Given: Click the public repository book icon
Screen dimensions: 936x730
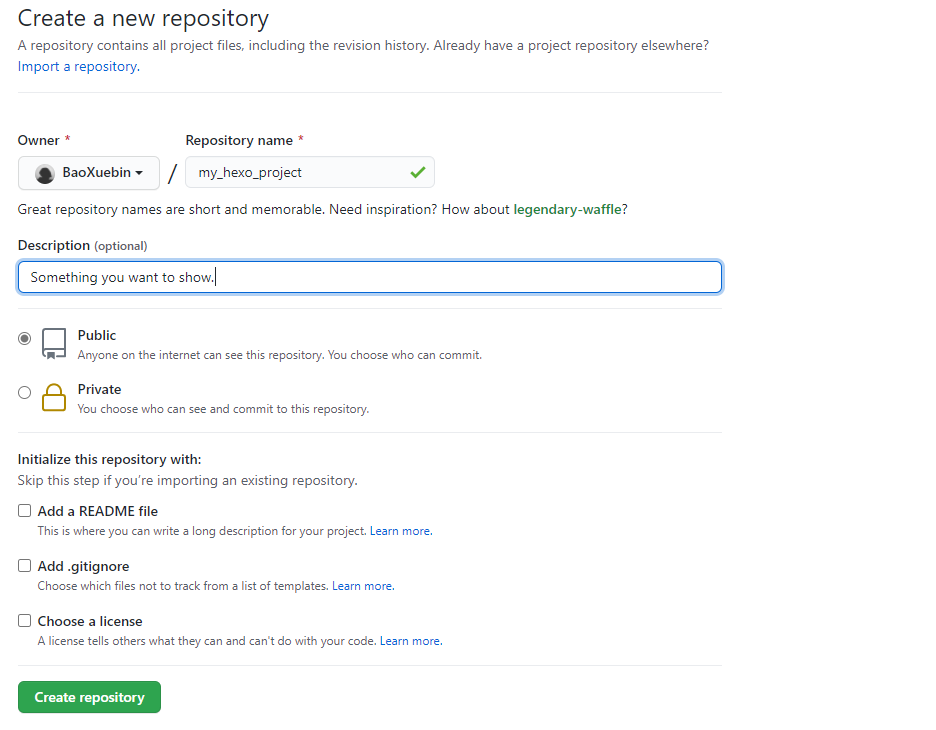Looking at the screenshot, I should [54, 343].
